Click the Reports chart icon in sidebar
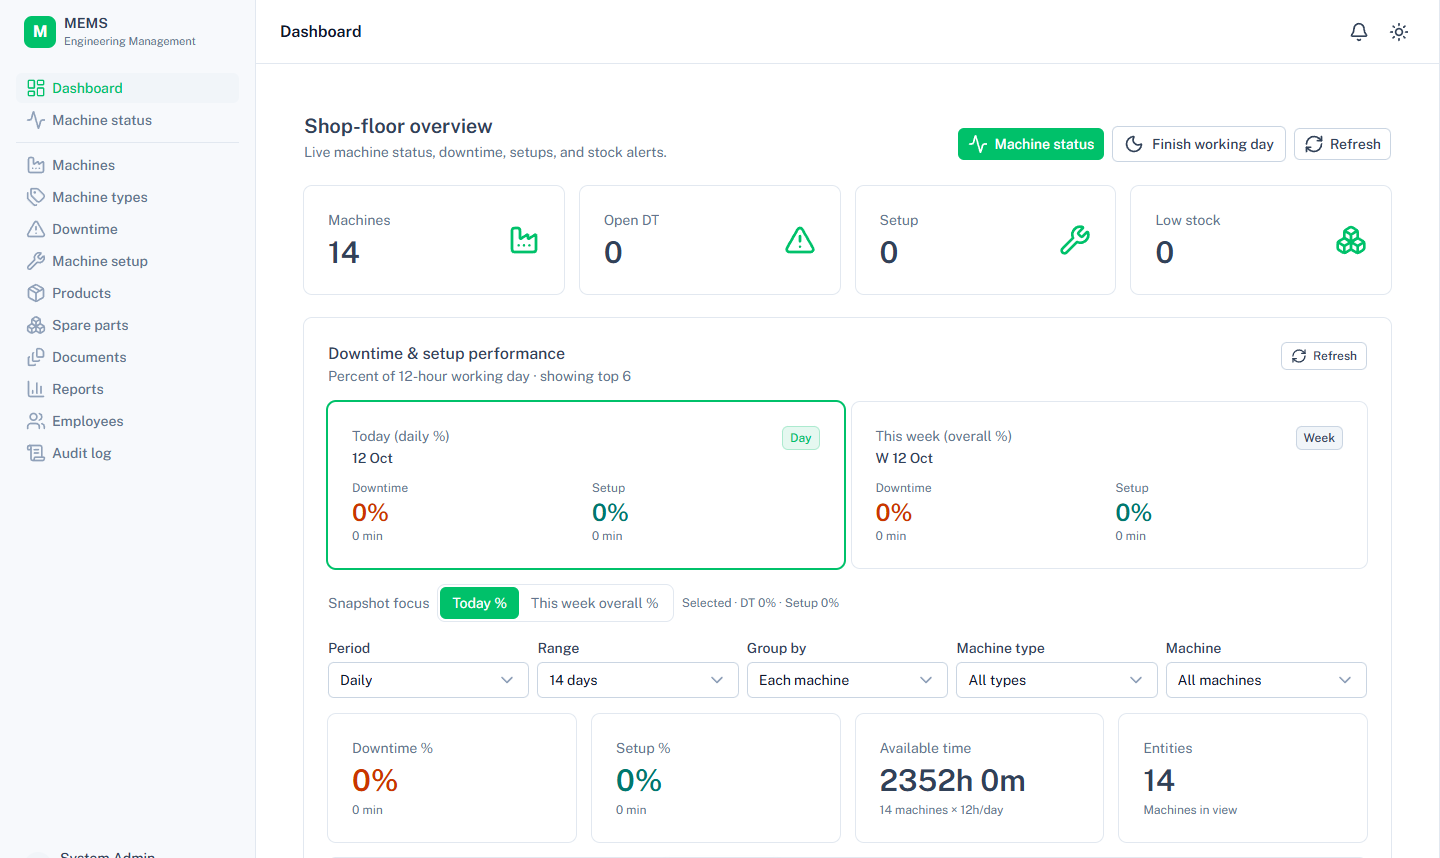The width and height of the screenshot is (1440, 858). (36, 389)
